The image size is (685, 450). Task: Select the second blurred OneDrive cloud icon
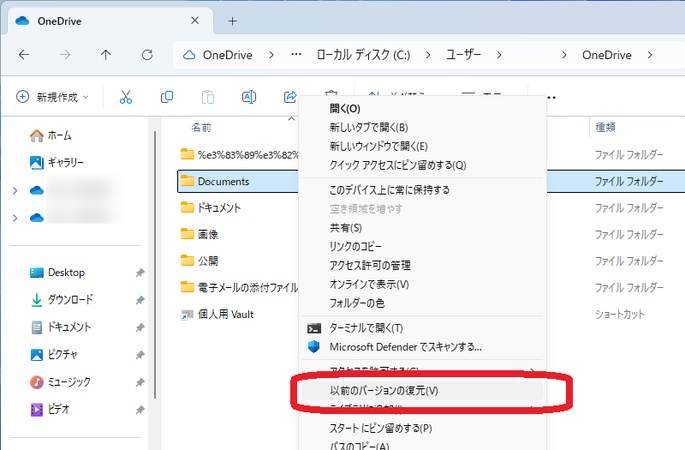[x=37, y=218]
